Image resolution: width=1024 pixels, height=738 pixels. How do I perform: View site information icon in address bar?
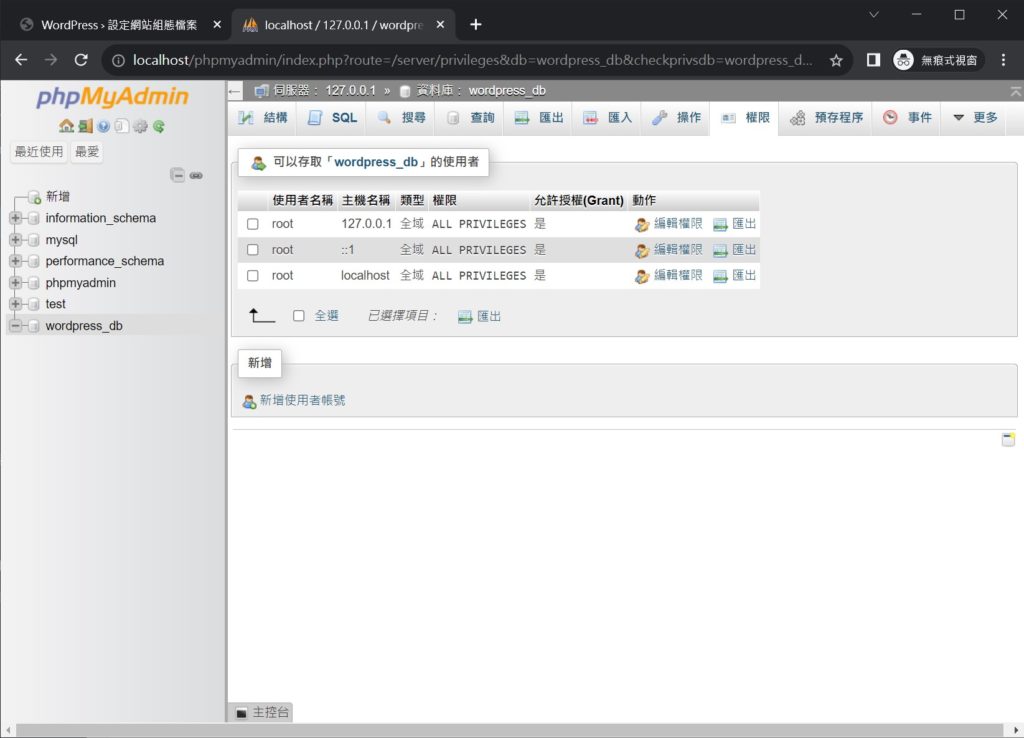(118, 60)
